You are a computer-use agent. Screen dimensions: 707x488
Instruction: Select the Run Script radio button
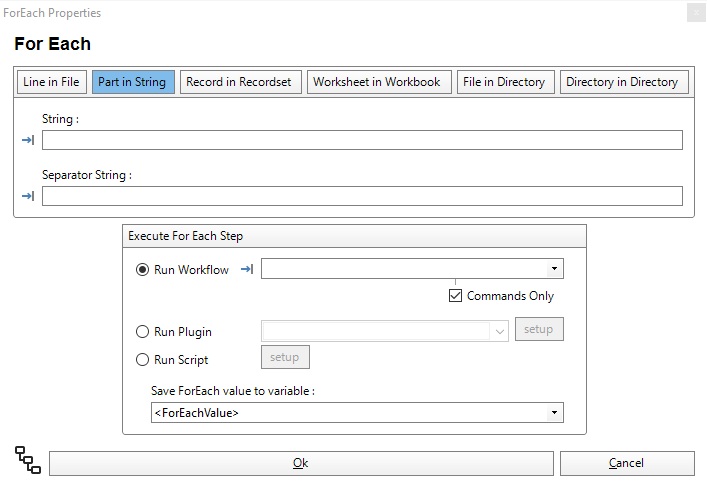click(x=142, y=359)
